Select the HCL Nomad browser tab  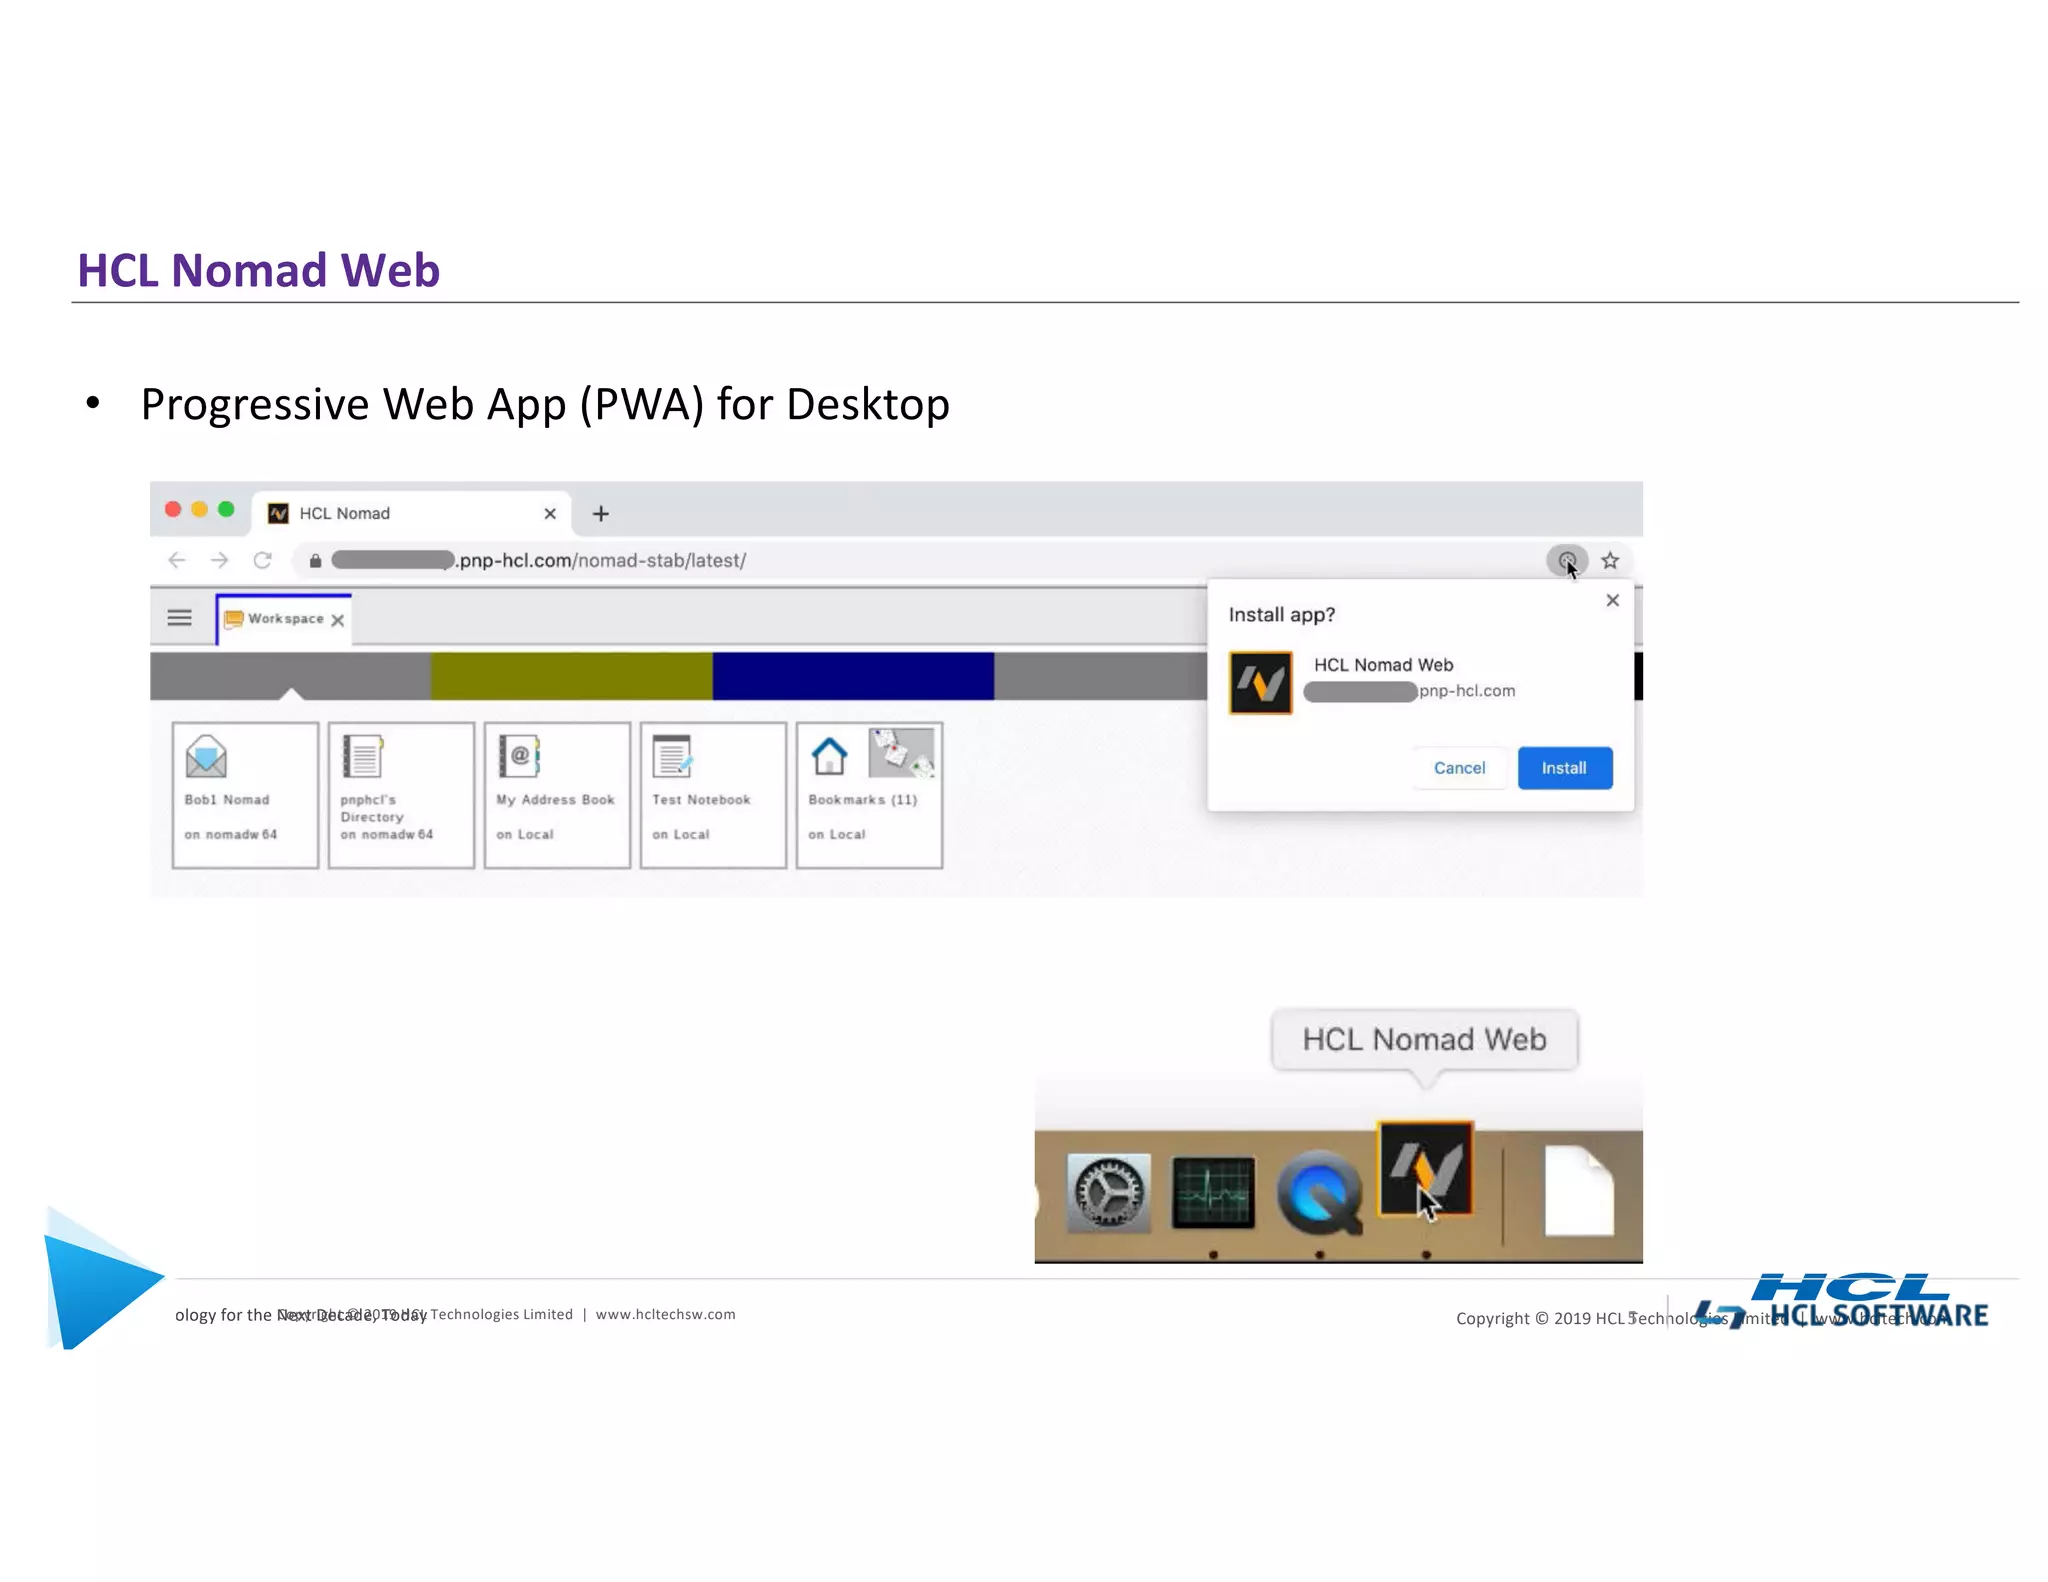click(x=411, y=513)
